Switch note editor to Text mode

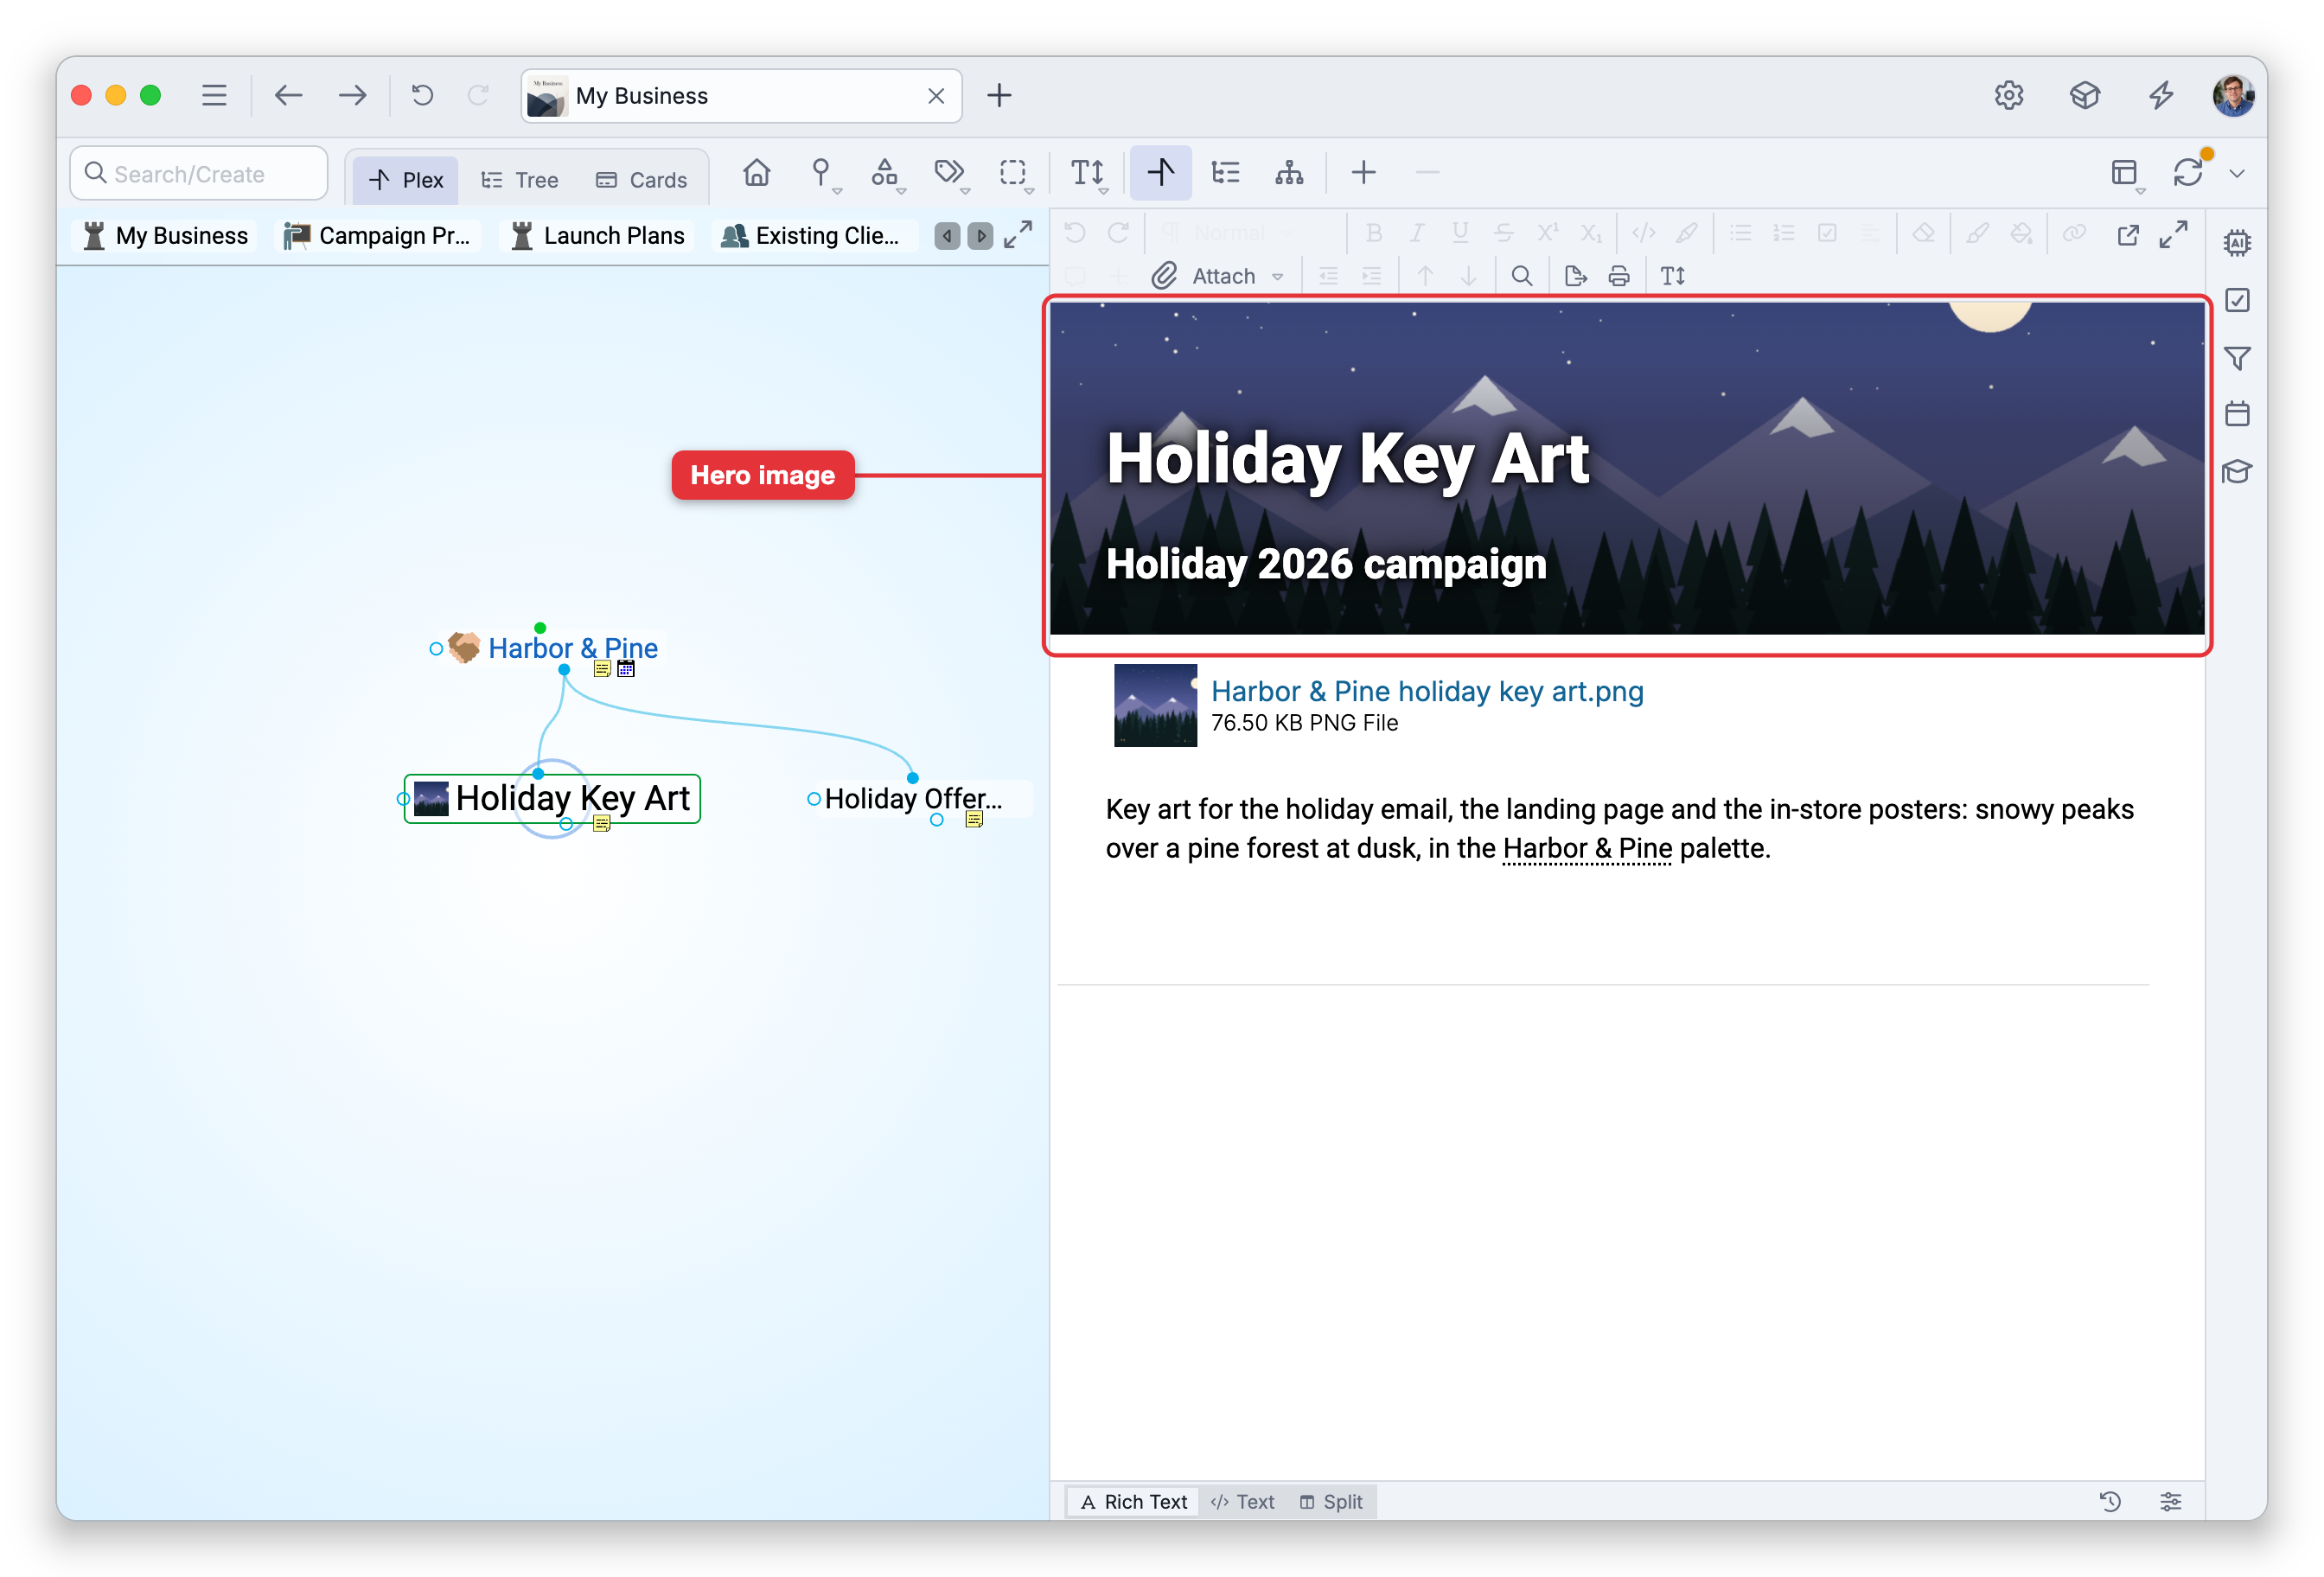tap(1242, 1501)
